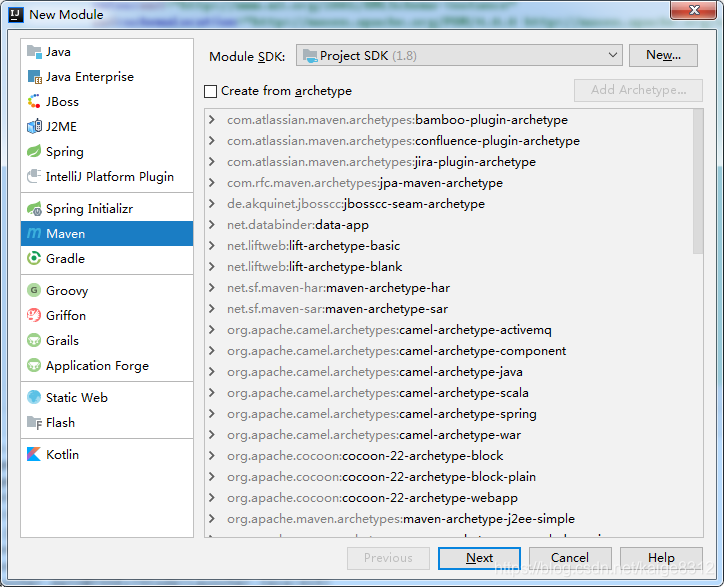This screenshot has height=587, width=724.
Task: Click the JBoss colorful icon
Action: (x=34, y=102)
